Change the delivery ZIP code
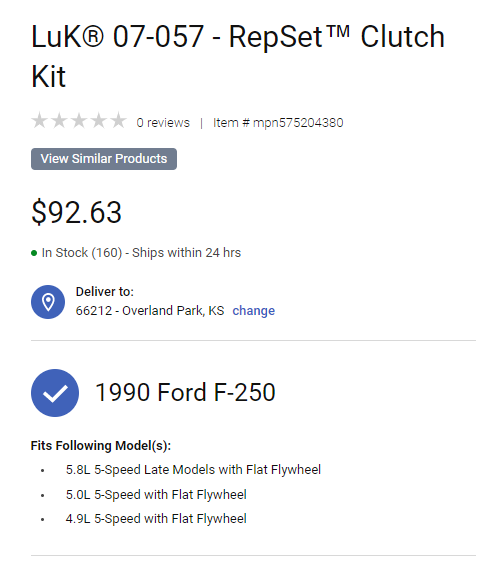The image size is (480, 561). (254, 311)
